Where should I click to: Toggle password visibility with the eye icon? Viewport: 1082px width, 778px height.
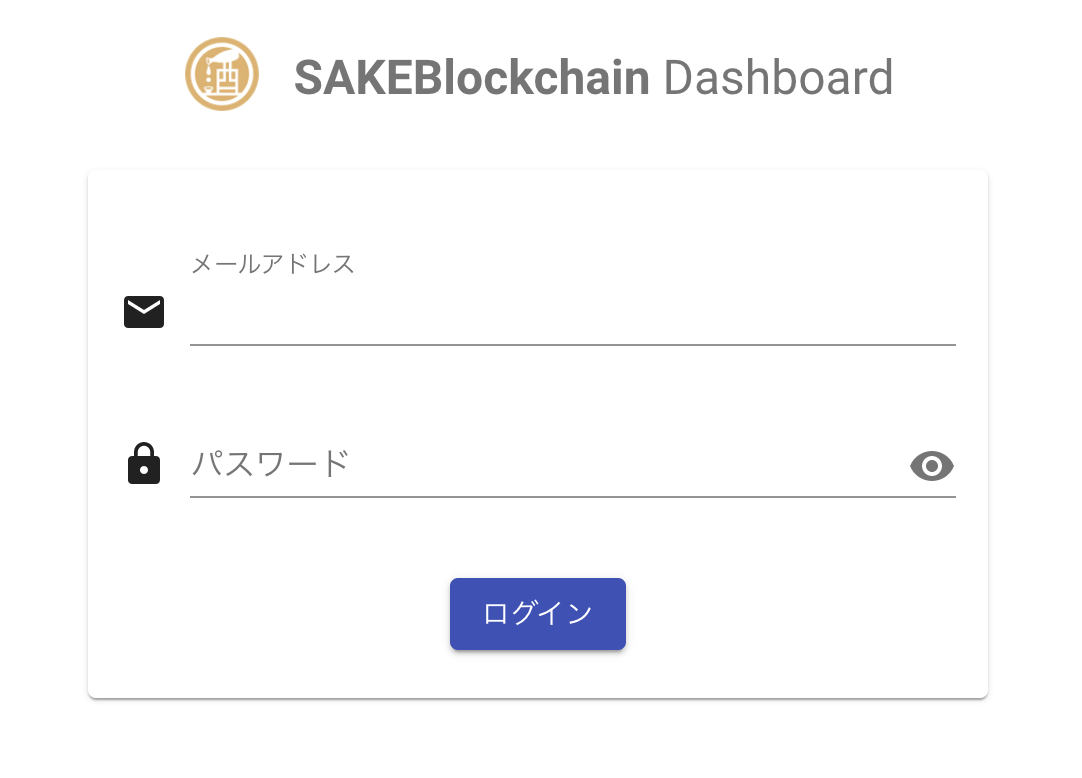(932, 466)
